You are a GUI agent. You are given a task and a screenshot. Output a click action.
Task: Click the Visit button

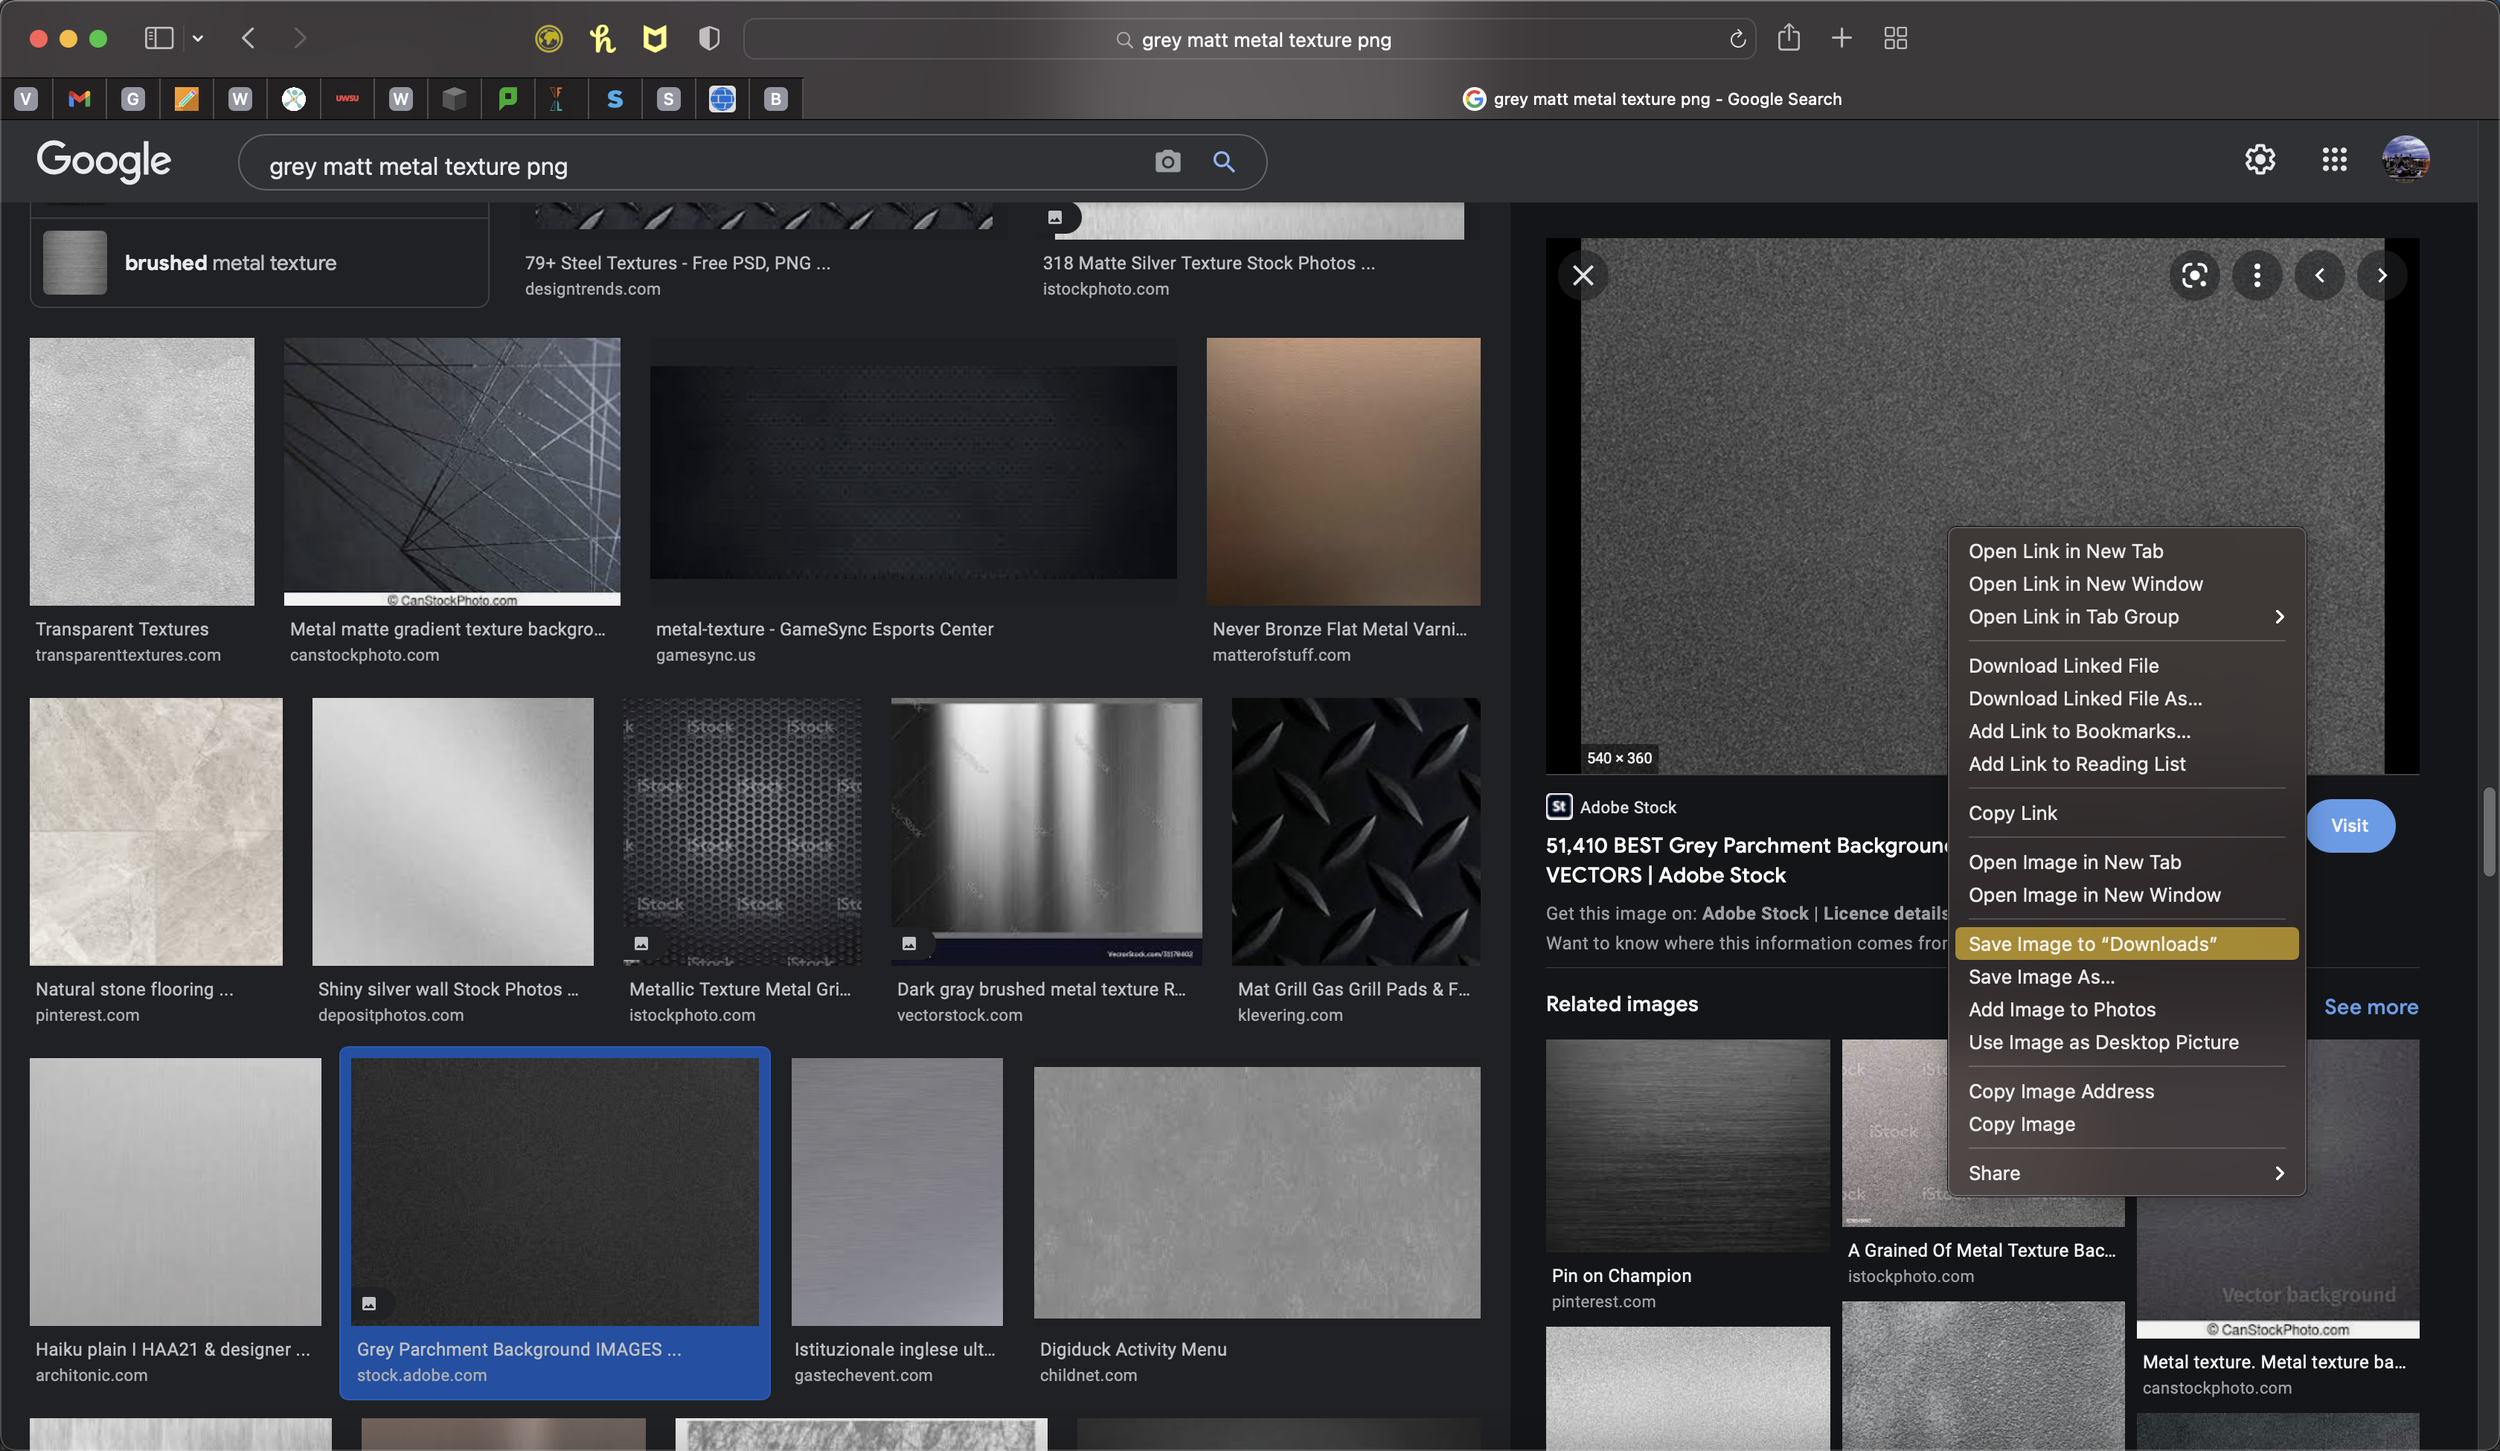tap(2350, 825)
